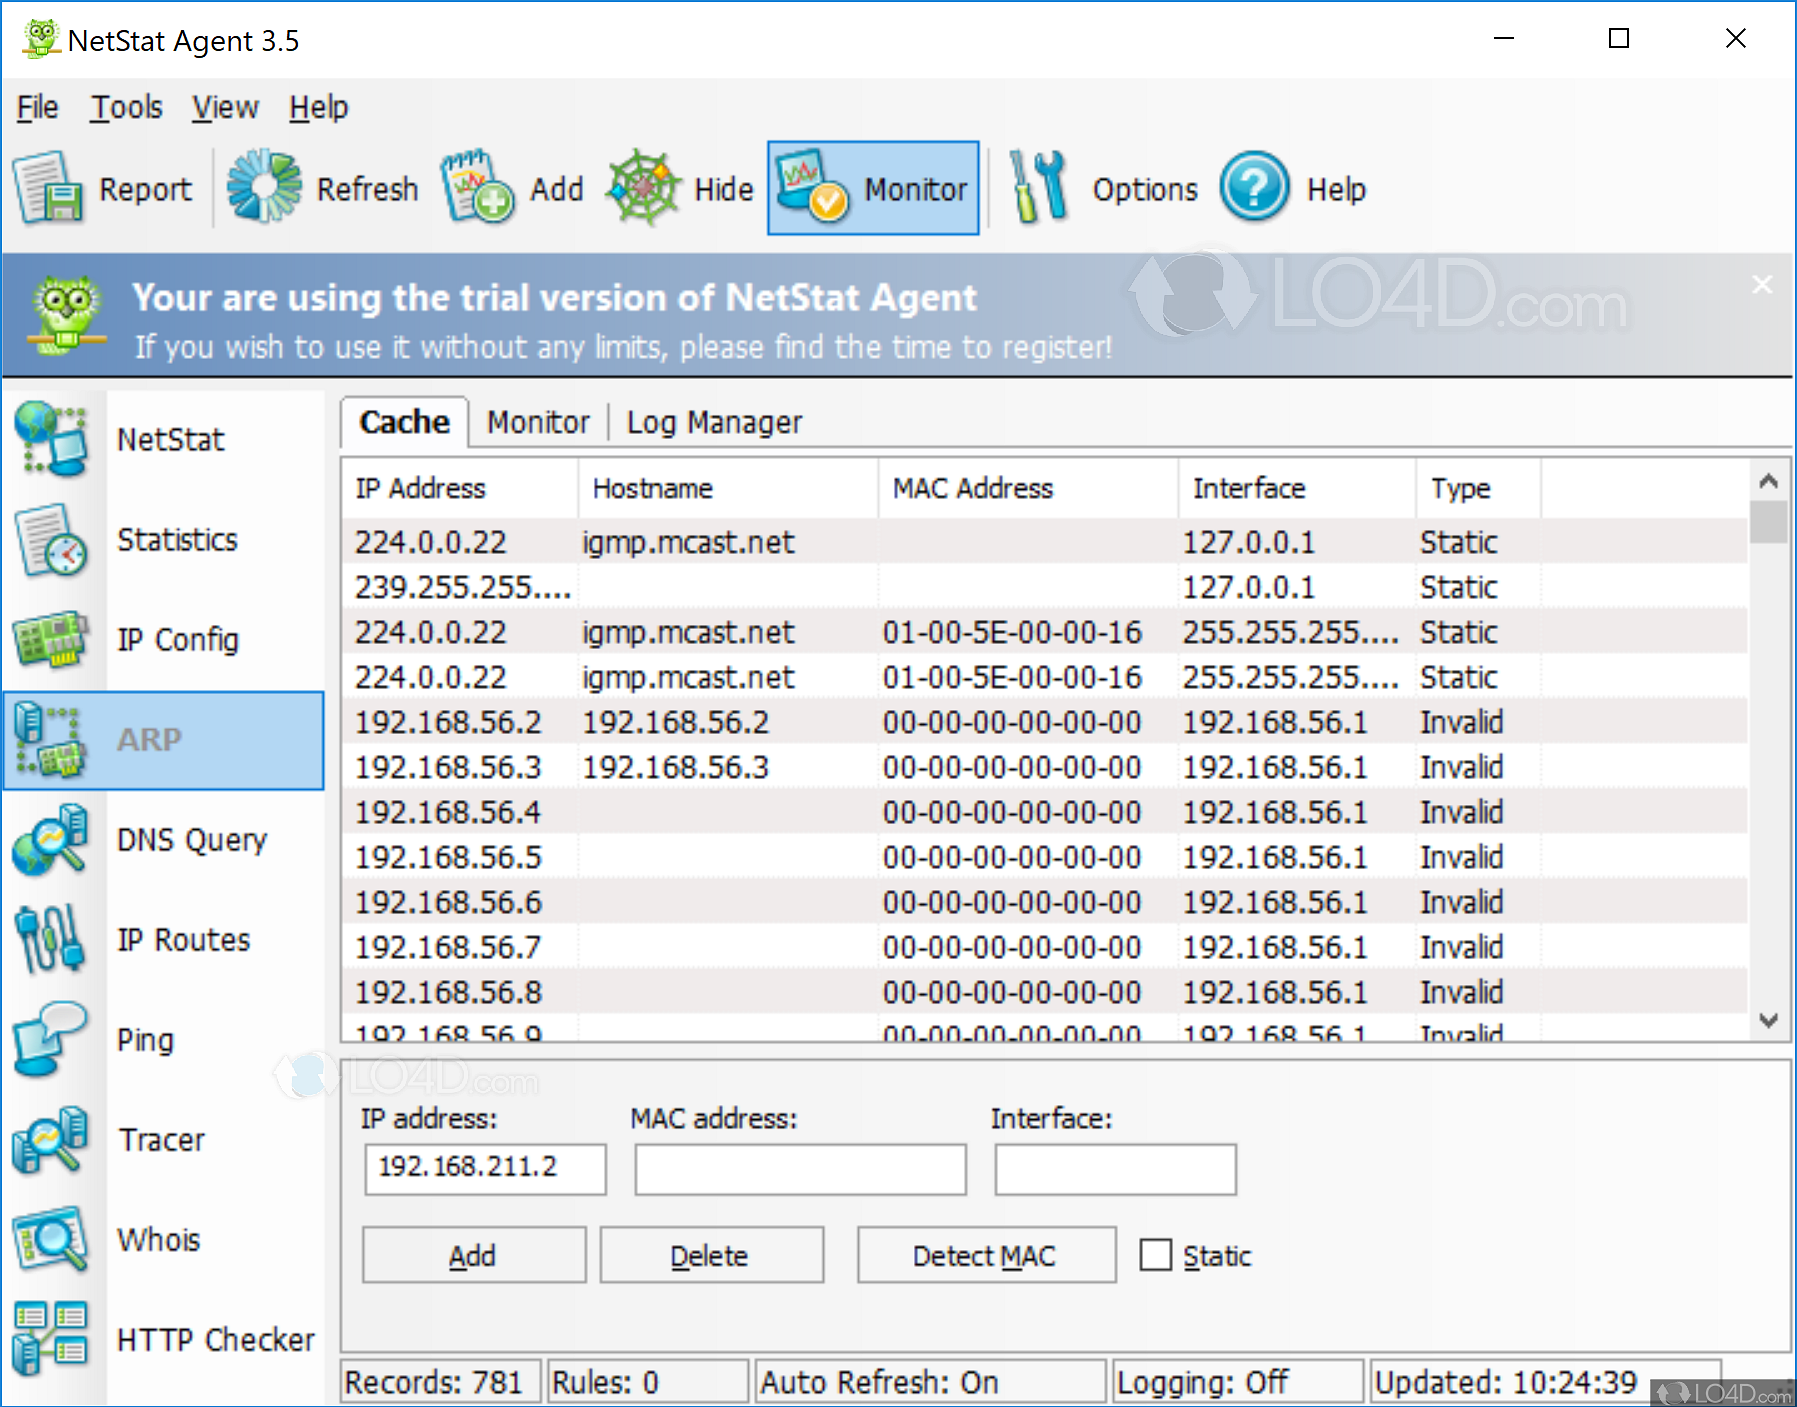Click the Detect MAC button
This screenshot has width=1797, height=1407.
pos(984,1254)
